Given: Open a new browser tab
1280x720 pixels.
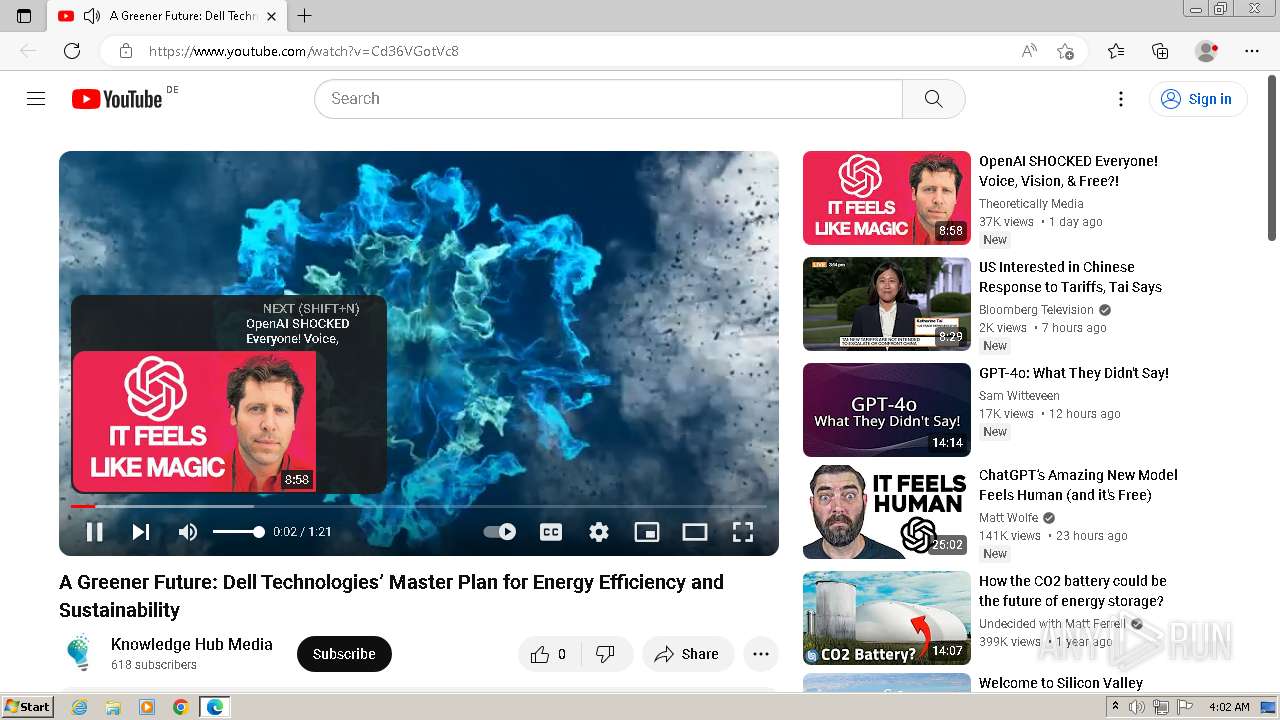Looking at the screenshot, I should tap(305, 16).
